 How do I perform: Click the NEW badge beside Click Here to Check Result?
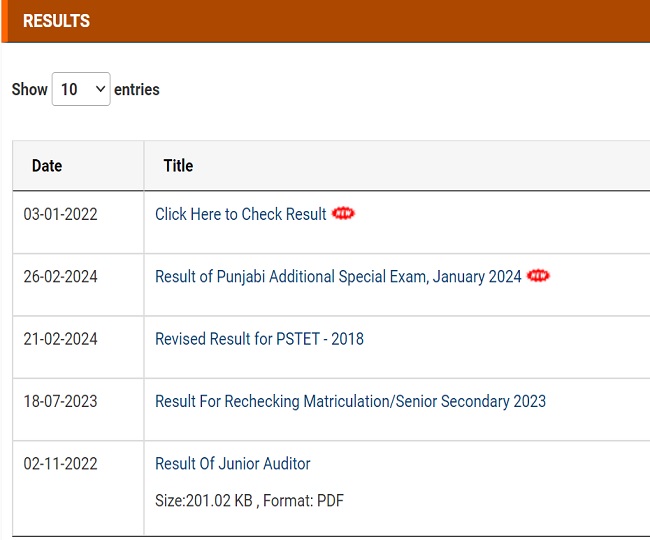click(343, 213)
